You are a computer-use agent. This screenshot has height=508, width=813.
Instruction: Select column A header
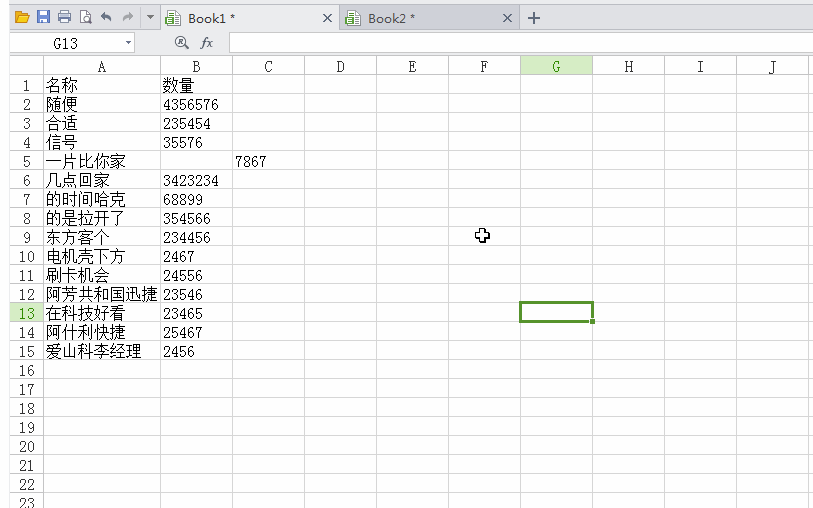(102, 66)
